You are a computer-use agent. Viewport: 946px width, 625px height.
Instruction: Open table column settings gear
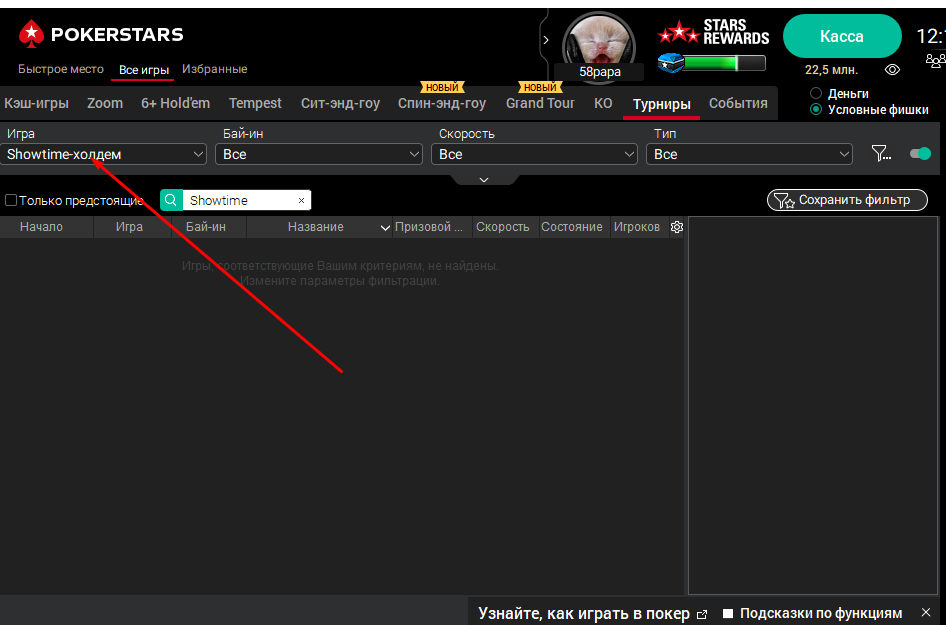(677, 227)
